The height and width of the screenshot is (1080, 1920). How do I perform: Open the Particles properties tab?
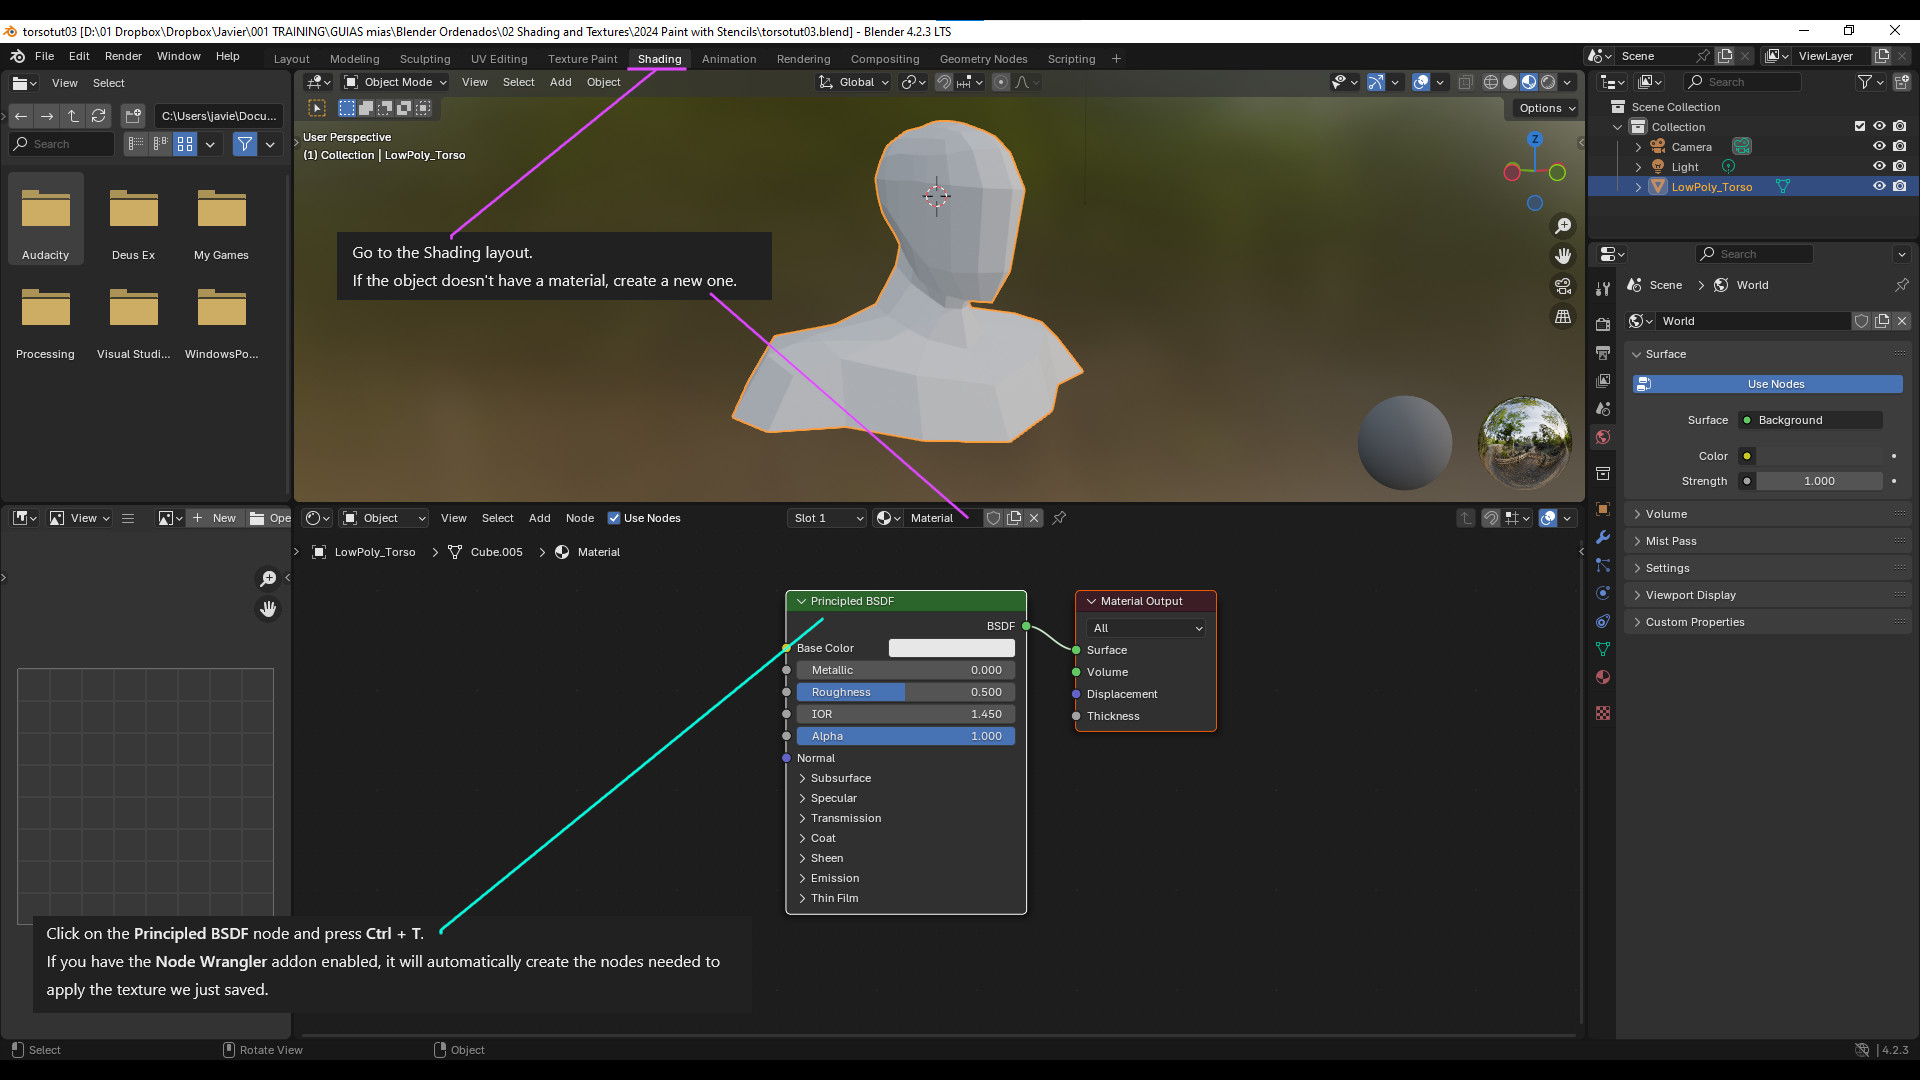(x=1603, y=565)
